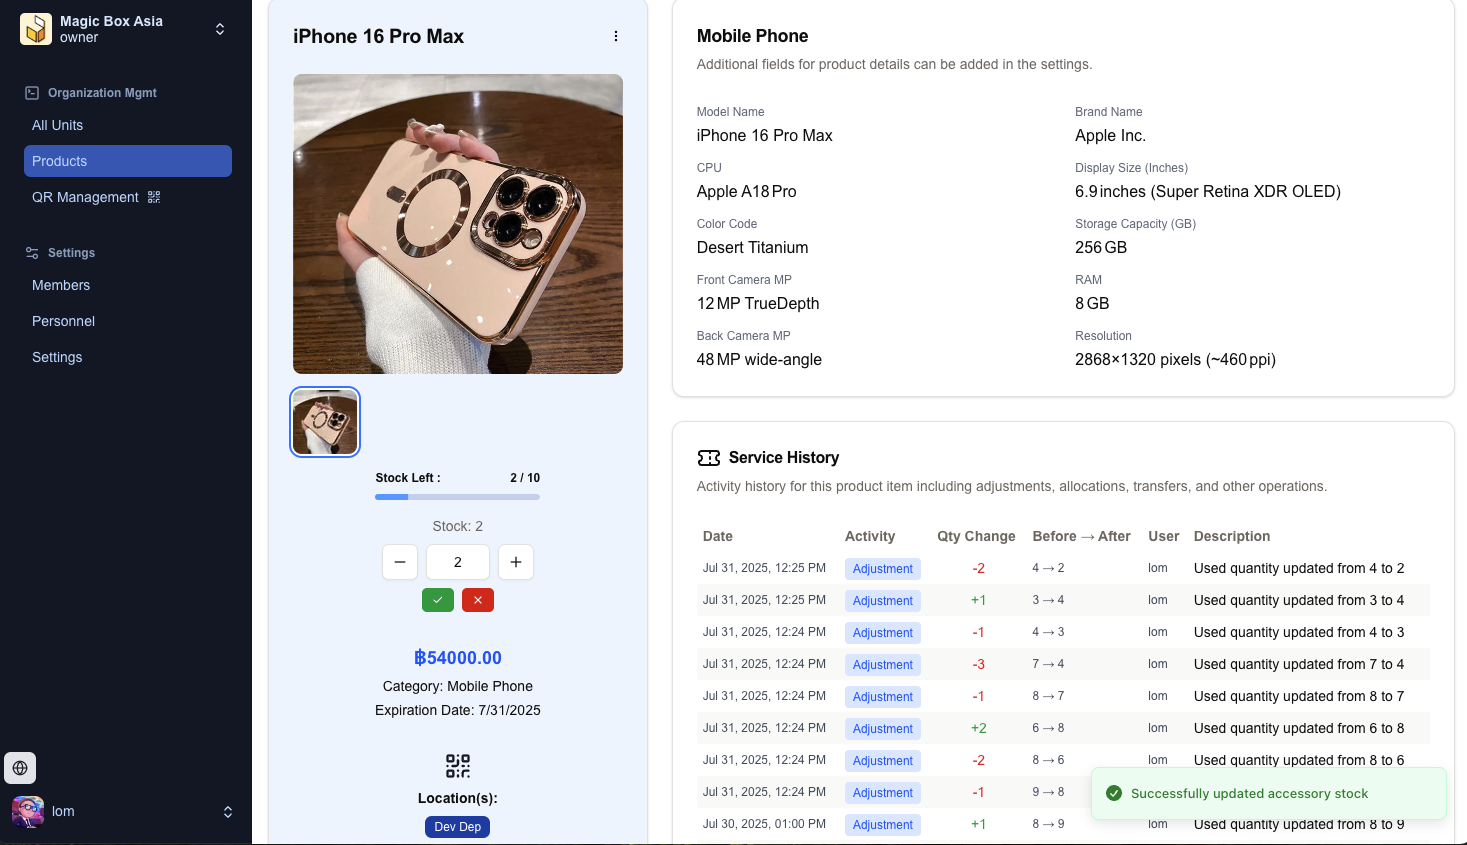Screen dimensions: 1467x845
Task: Click the lom user avatar
Action: tap(27, 811)
